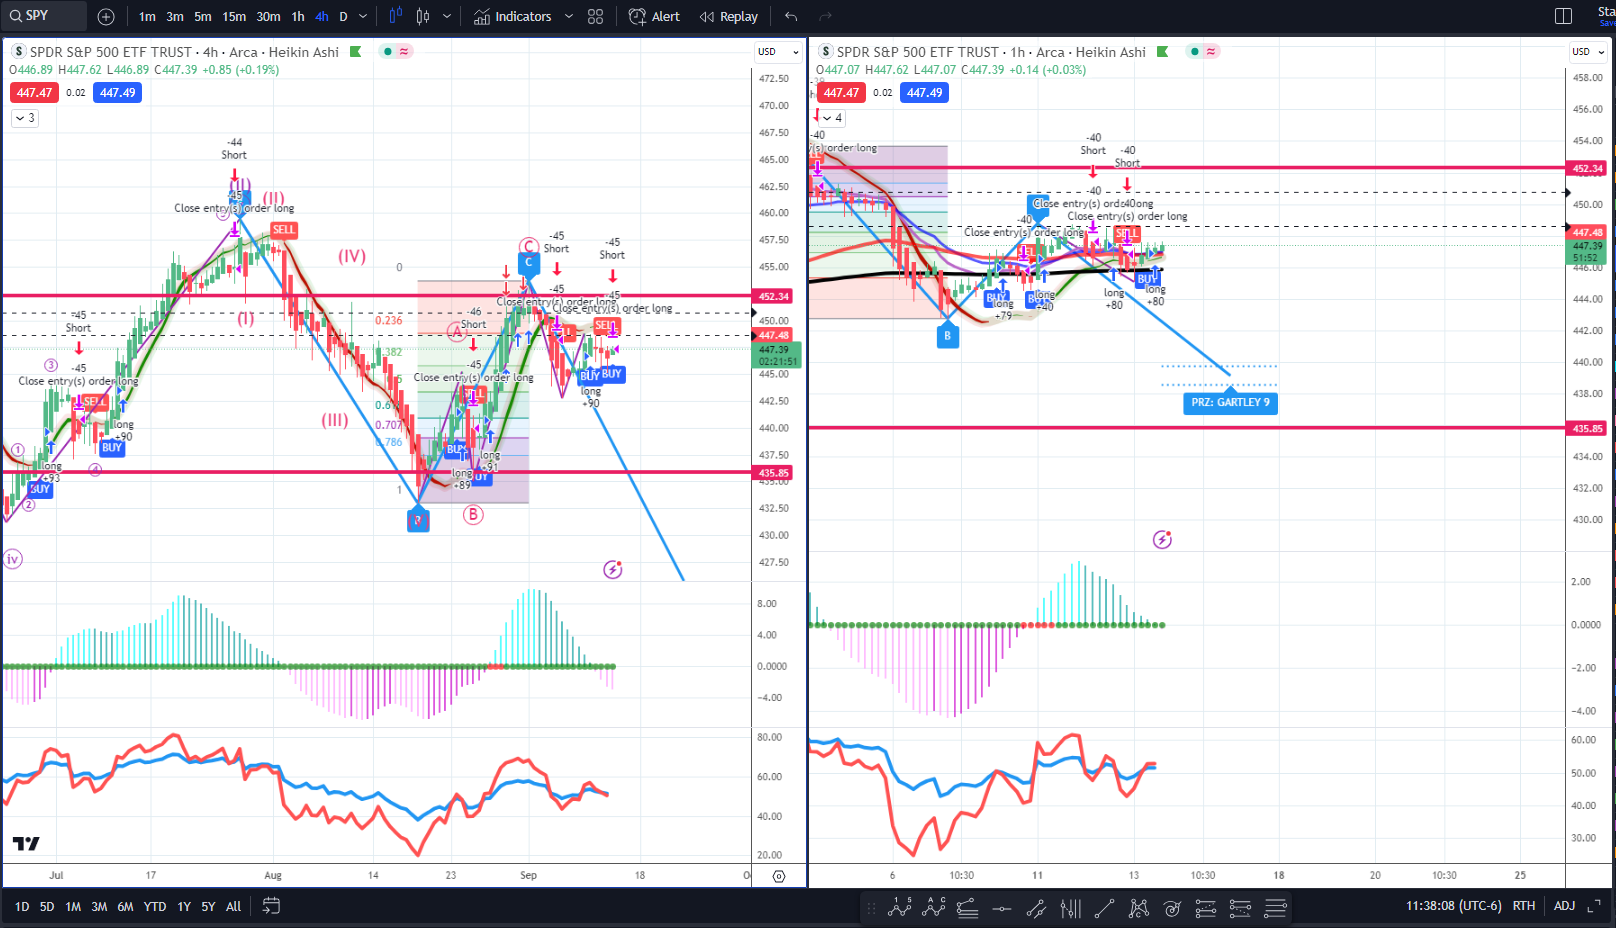The height and width of the screenshot is (928, 1616).
Task: Select the 1m timeframe
Action: [147, 16]
